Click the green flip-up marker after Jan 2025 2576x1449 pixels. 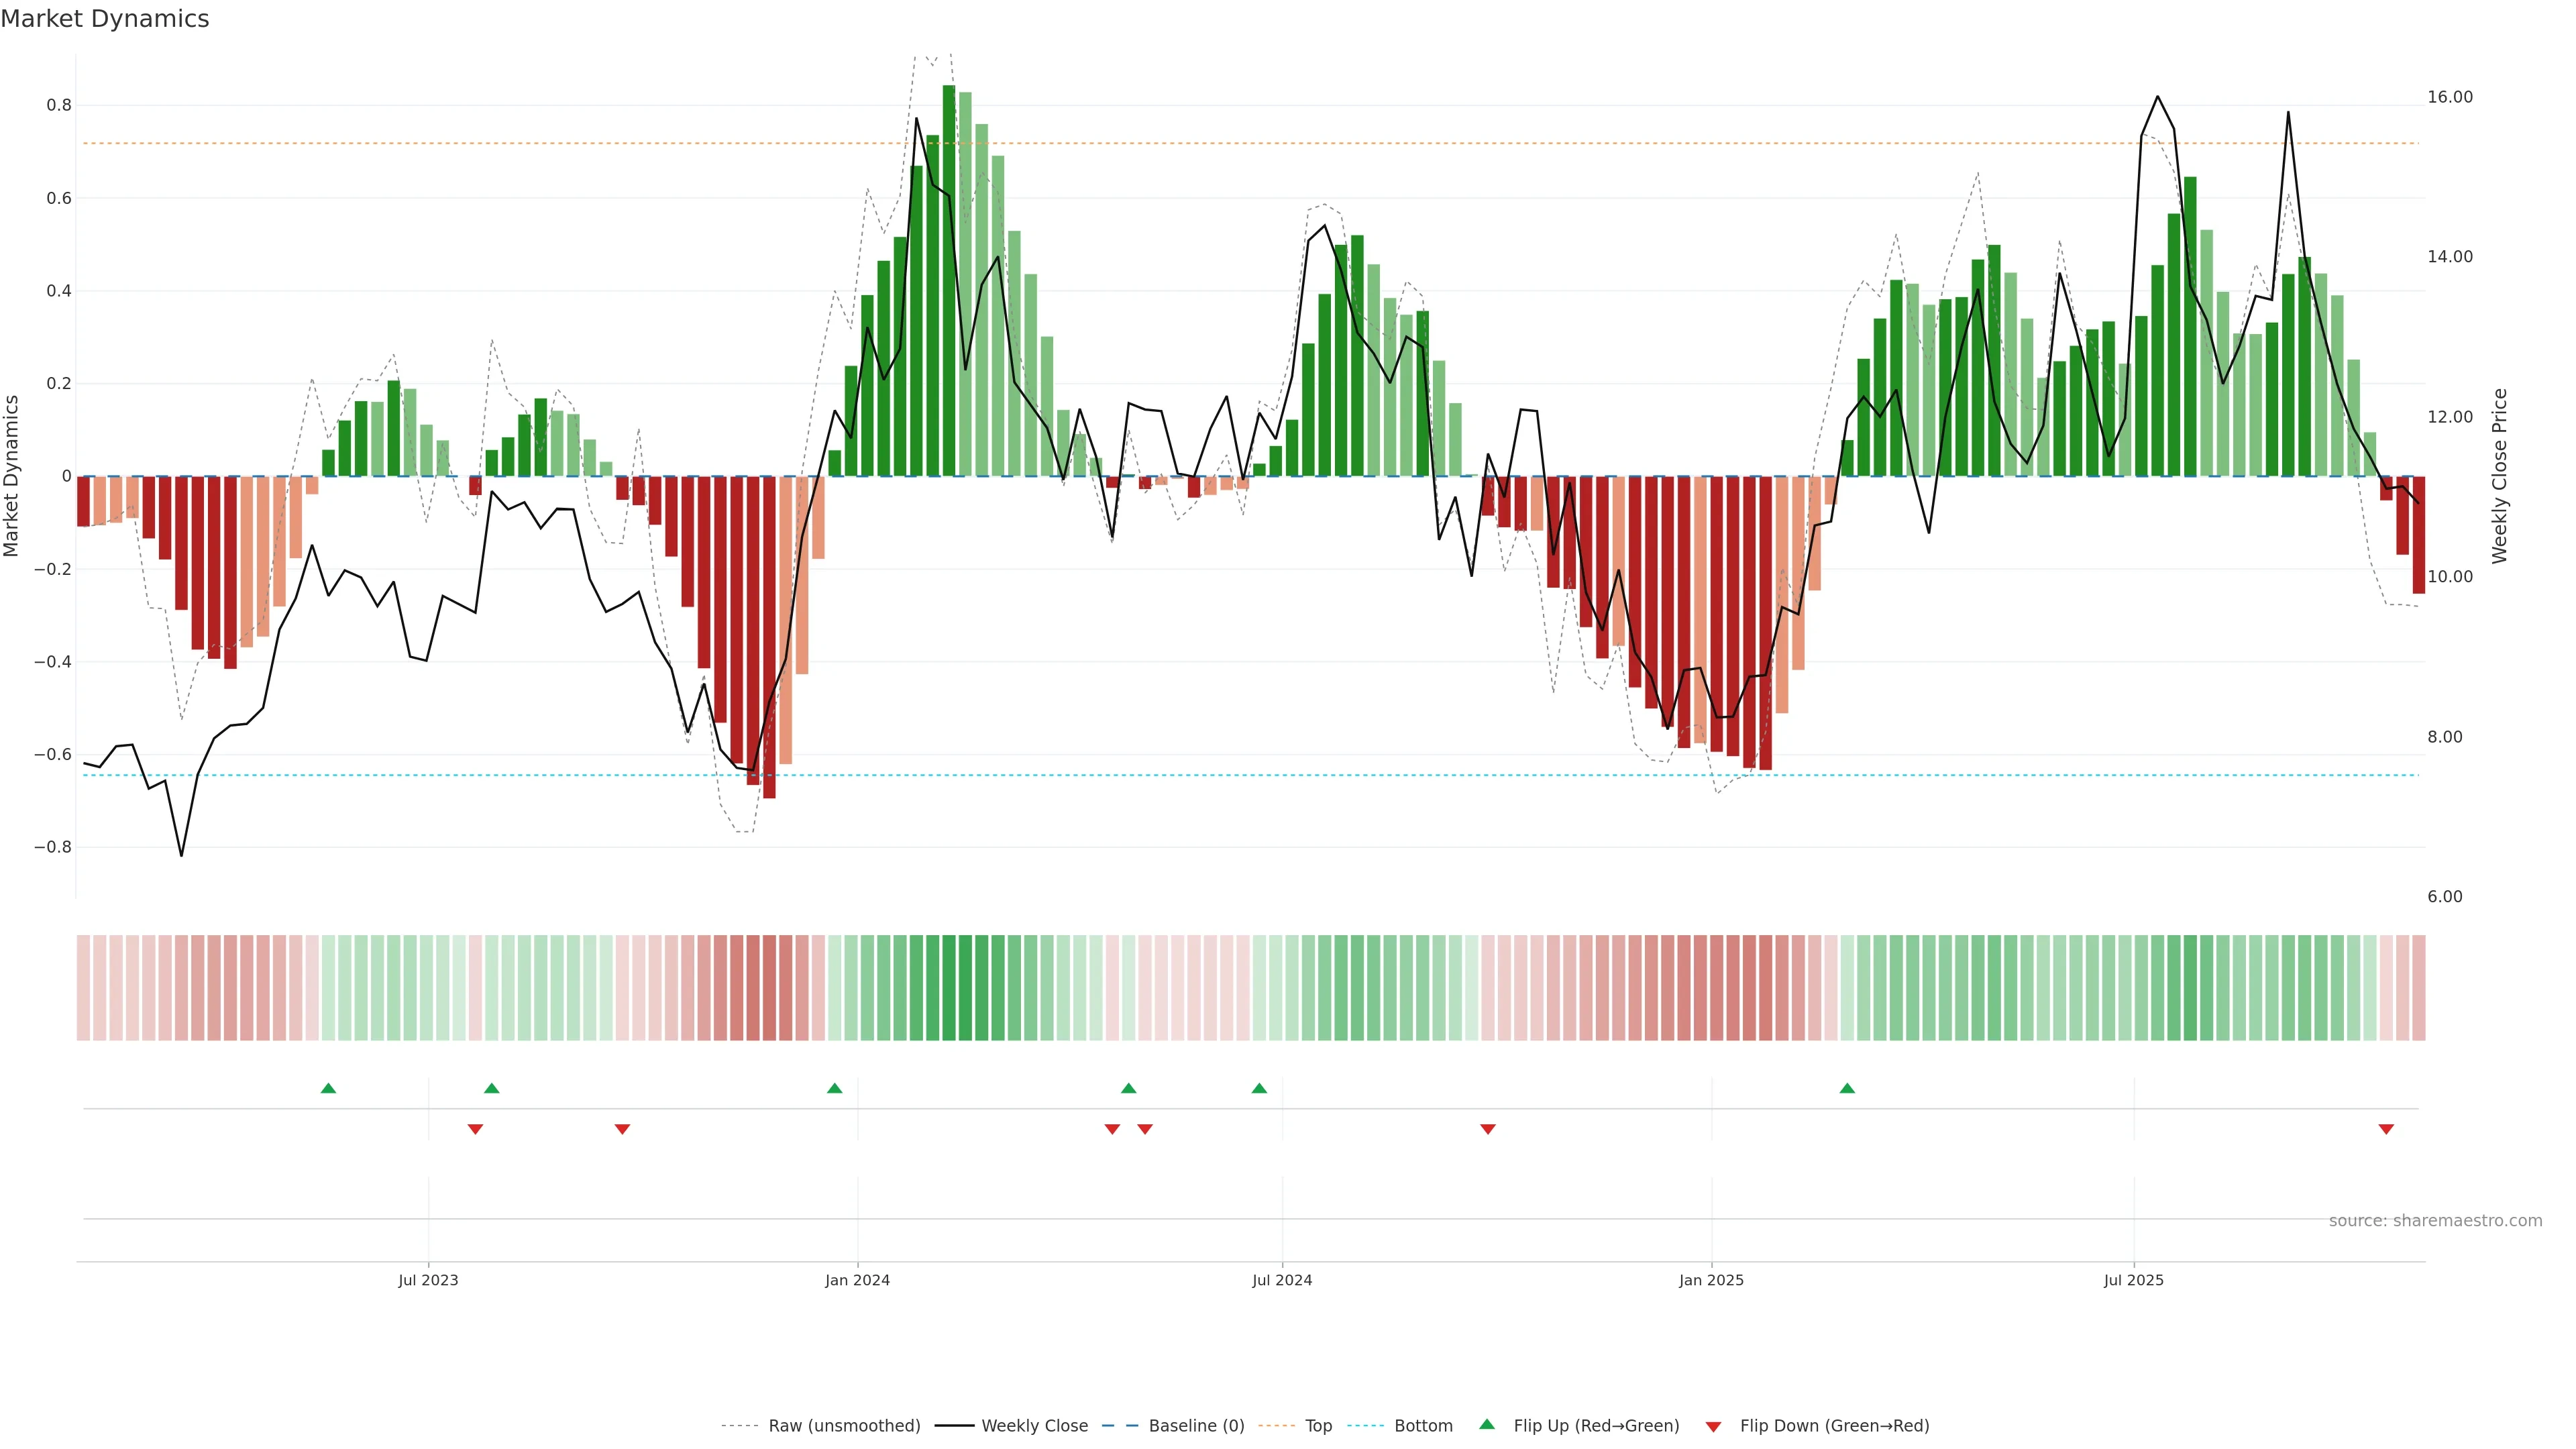1847,1088
